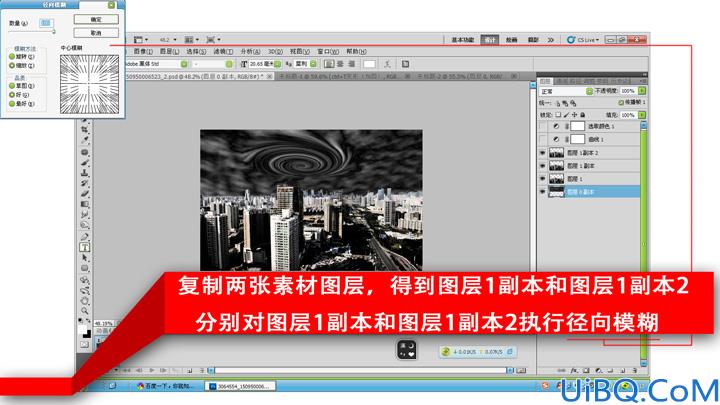Open the zoom level 48.2 dropdown
Image resolution: width=720 pixels, height=405 pixels.
175,40
